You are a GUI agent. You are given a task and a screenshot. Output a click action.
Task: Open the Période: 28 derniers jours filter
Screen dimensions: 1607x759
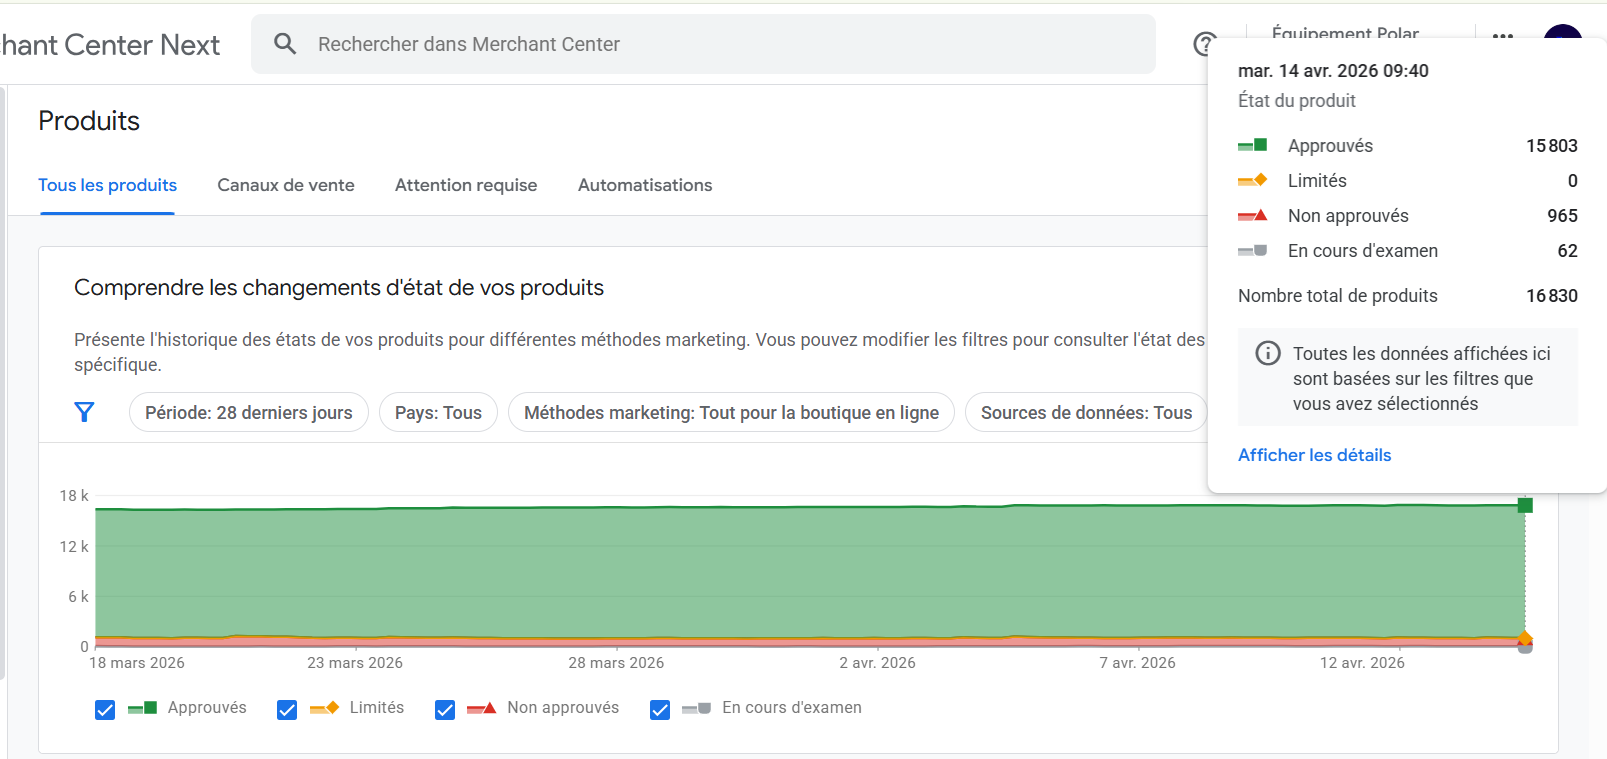pos(248,412)
